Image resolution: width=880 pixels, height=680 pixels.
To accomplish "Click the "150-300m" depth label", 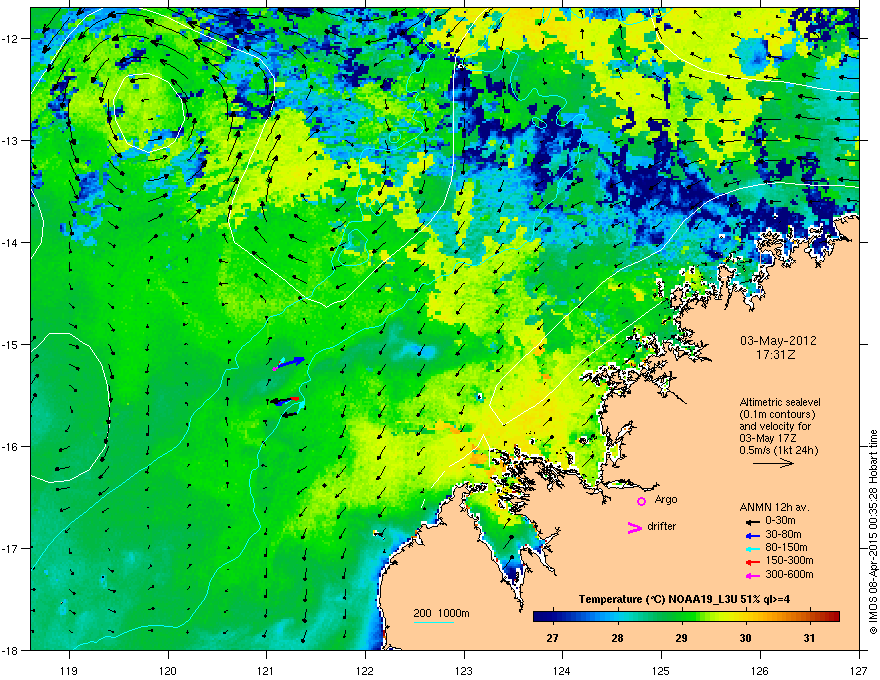I will coord(789,561).
